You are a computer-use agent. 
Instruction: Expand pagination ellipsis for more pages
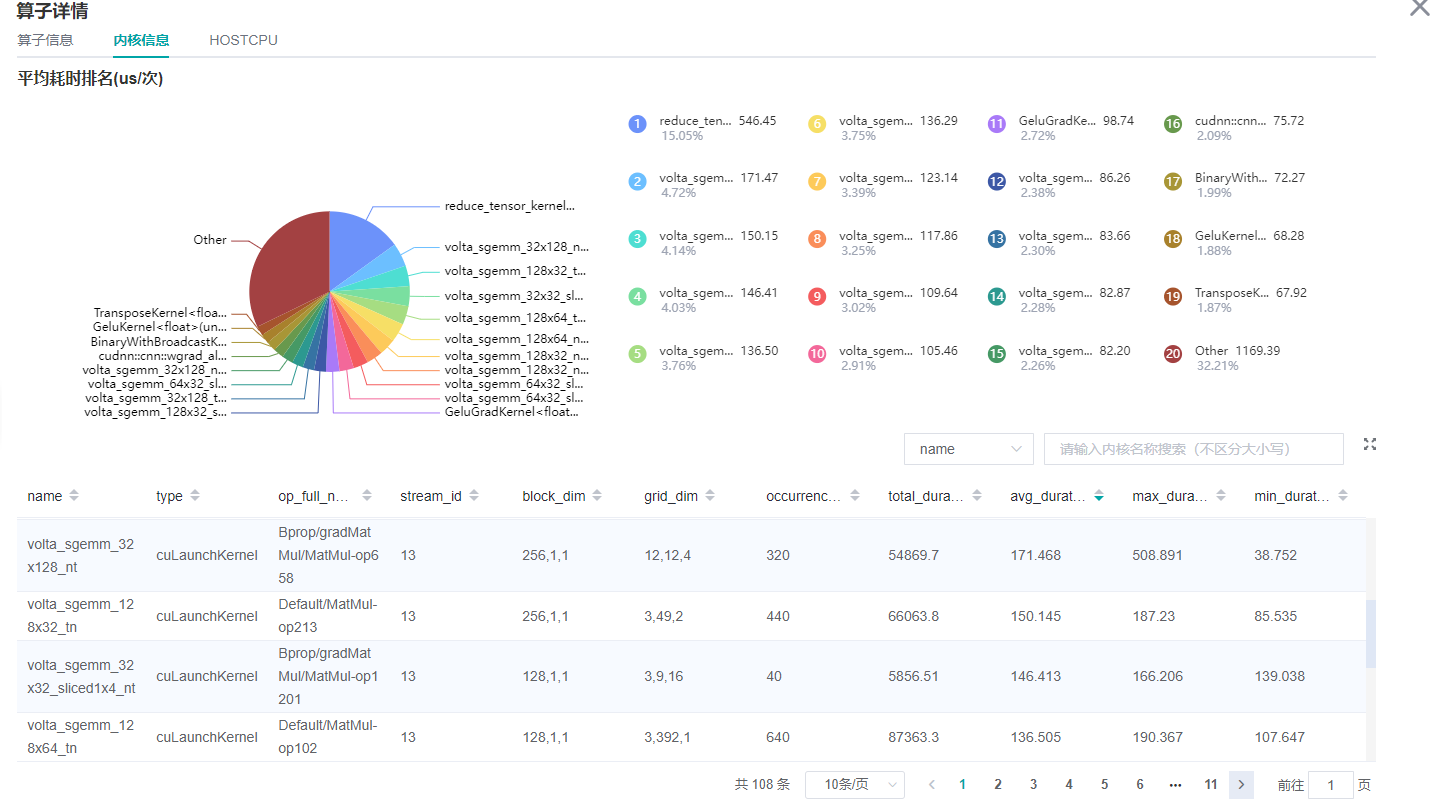[1175, 785]
